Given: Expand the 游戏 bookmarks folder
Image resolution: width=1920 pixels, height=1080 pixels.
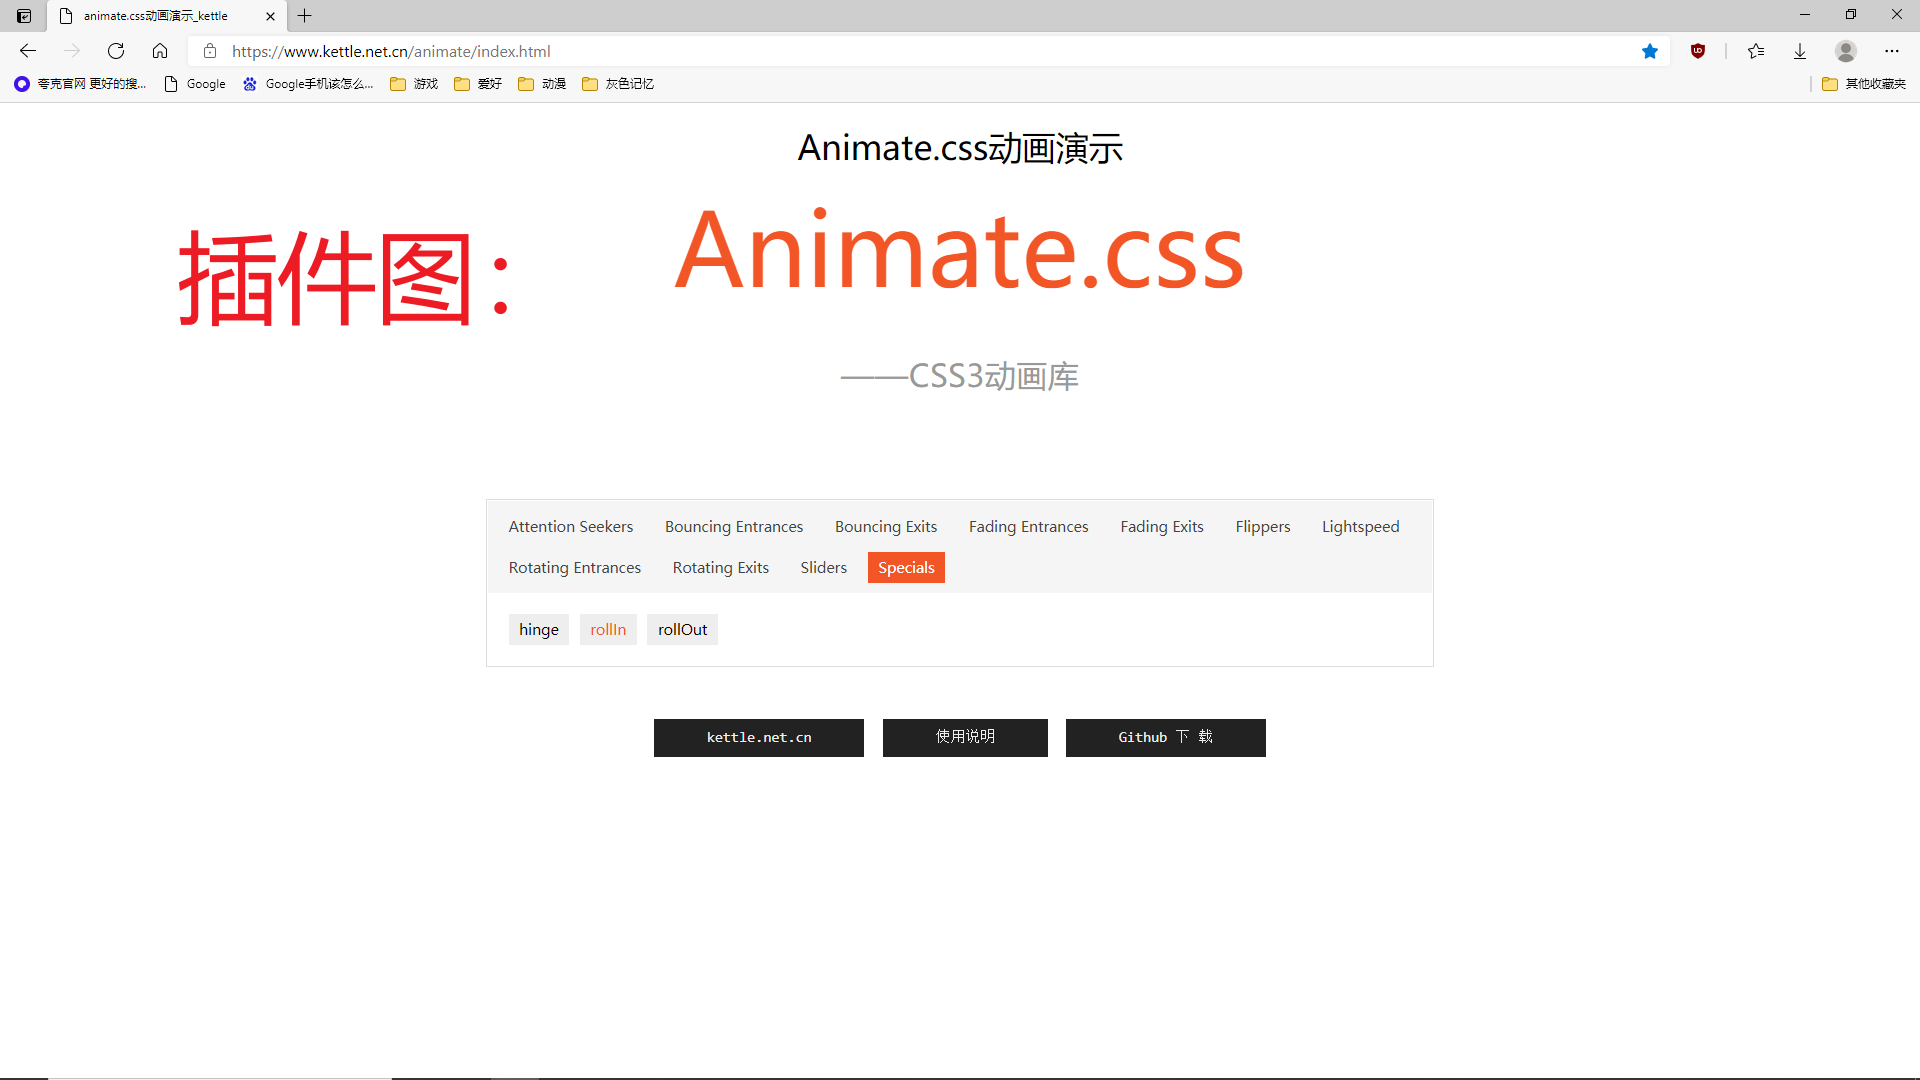Looking at the screenshot, I should pos(415,84).
